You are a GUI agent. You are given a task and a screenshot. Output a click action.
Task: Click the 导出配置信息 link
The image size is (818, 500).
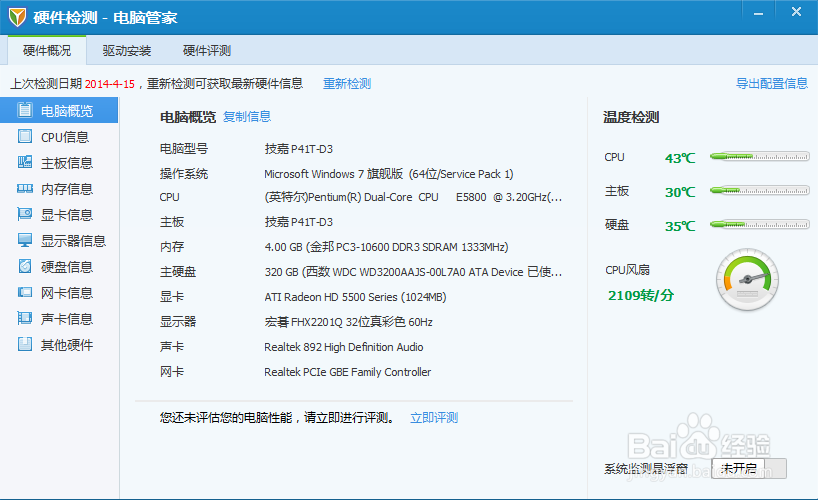pyautogui.click(x=772, y=84)
